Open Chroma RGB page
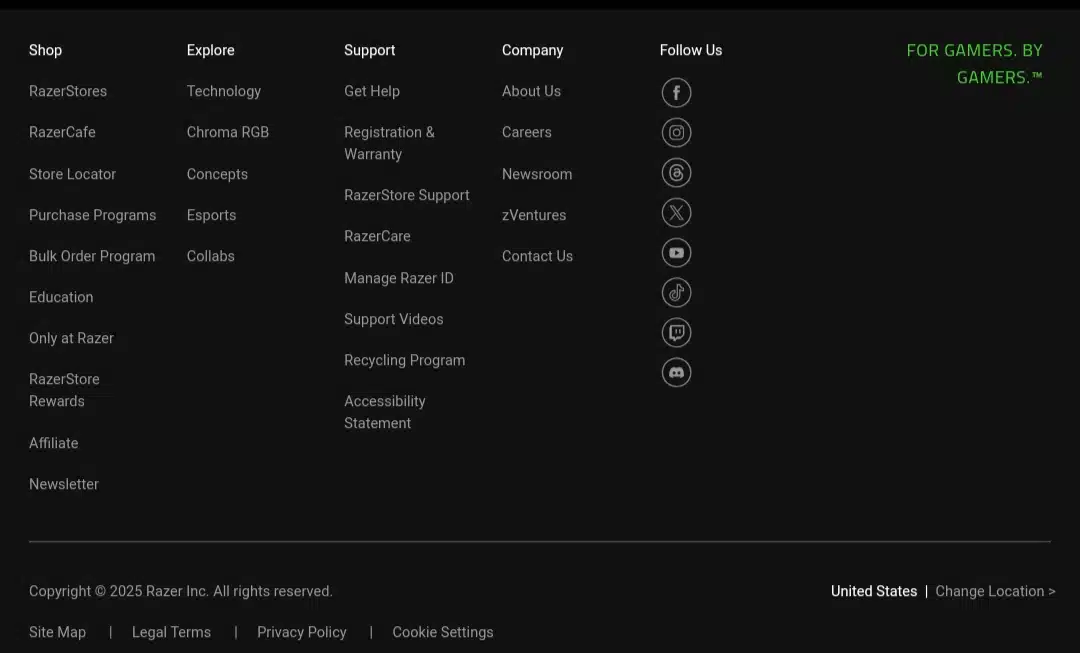 pyautogui.click(x=227, y=132)
